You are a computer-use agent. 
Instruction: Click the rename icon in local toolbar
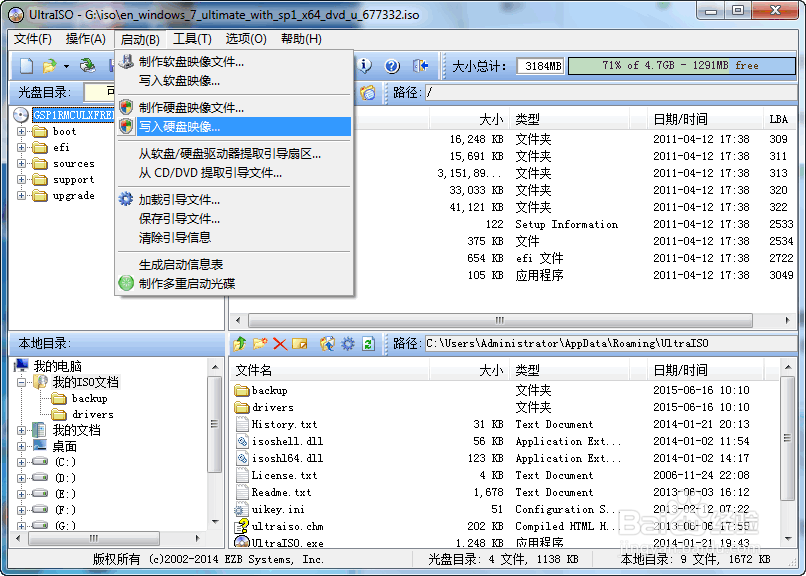[300, 343]
